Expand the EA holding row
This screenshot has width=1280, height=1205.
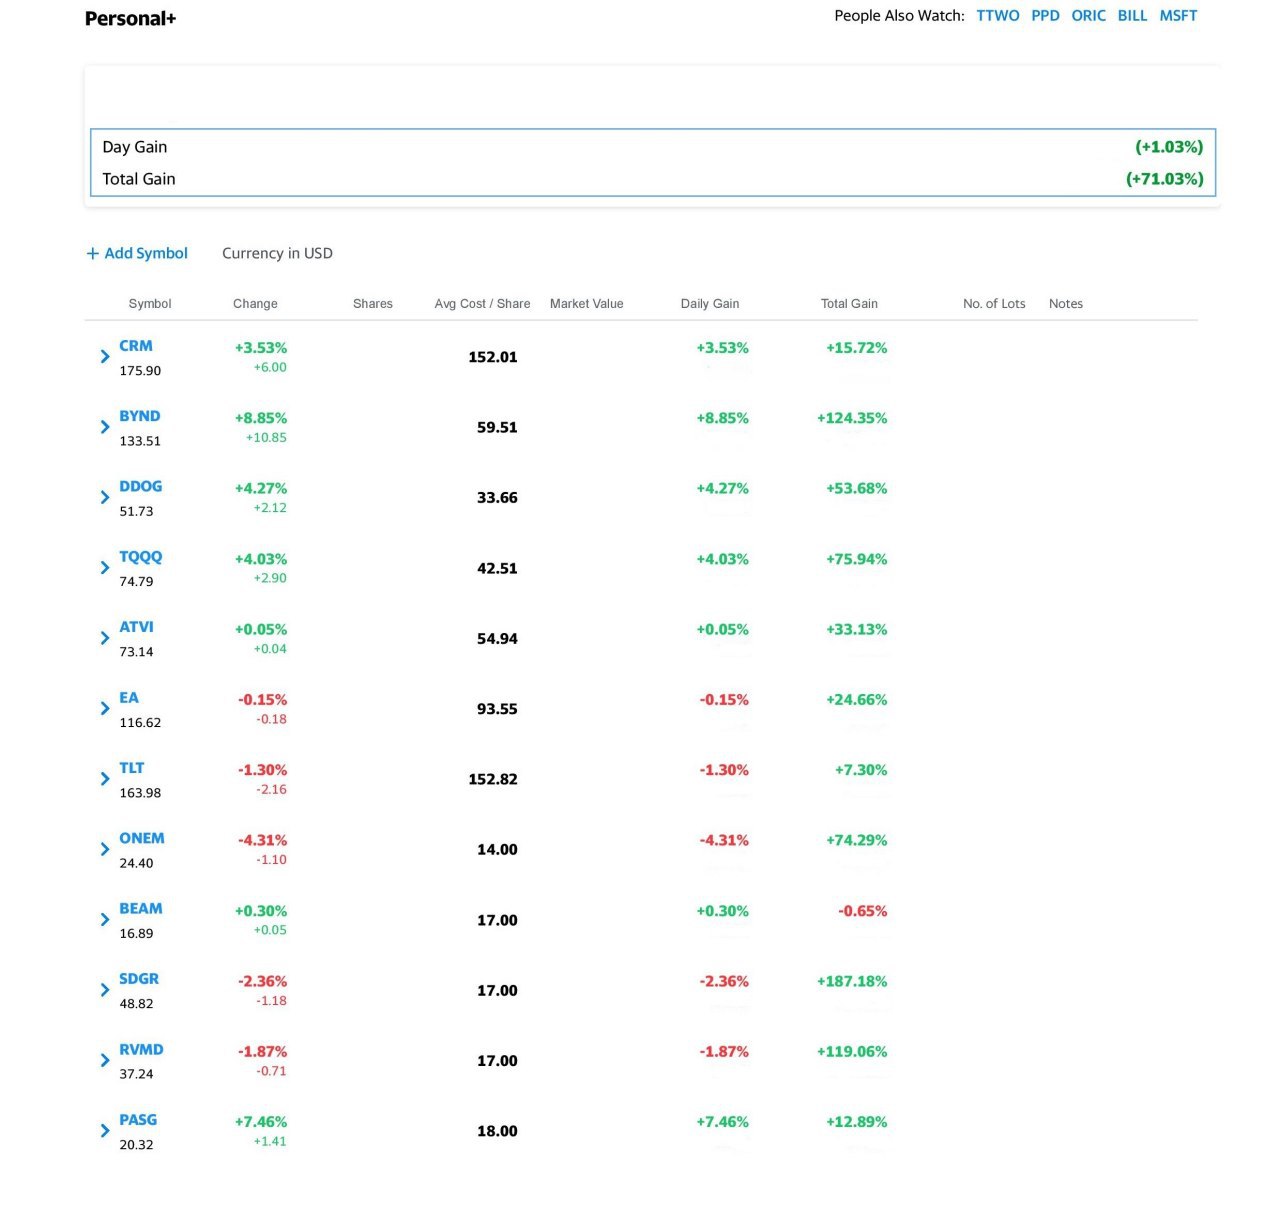(105, 708)
